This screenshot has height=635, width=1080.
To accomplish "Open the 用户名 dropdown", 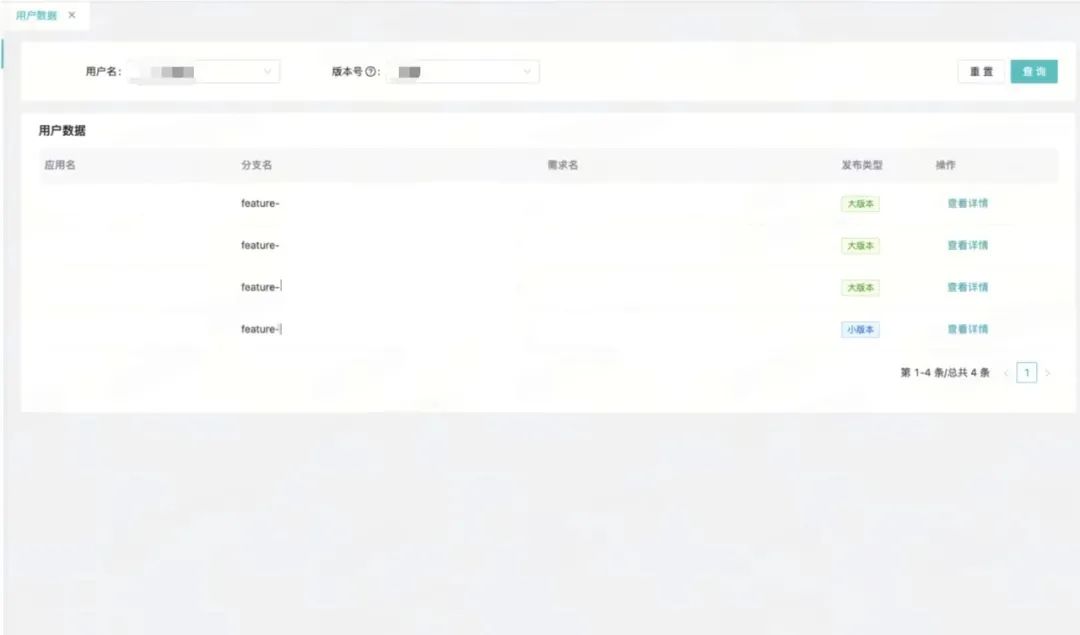I will click(204, 72).
